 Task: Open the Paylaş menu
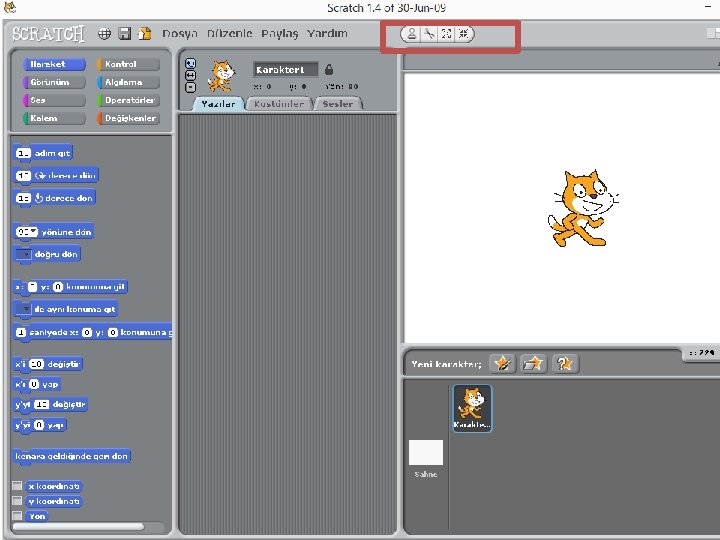pos(280,34)
